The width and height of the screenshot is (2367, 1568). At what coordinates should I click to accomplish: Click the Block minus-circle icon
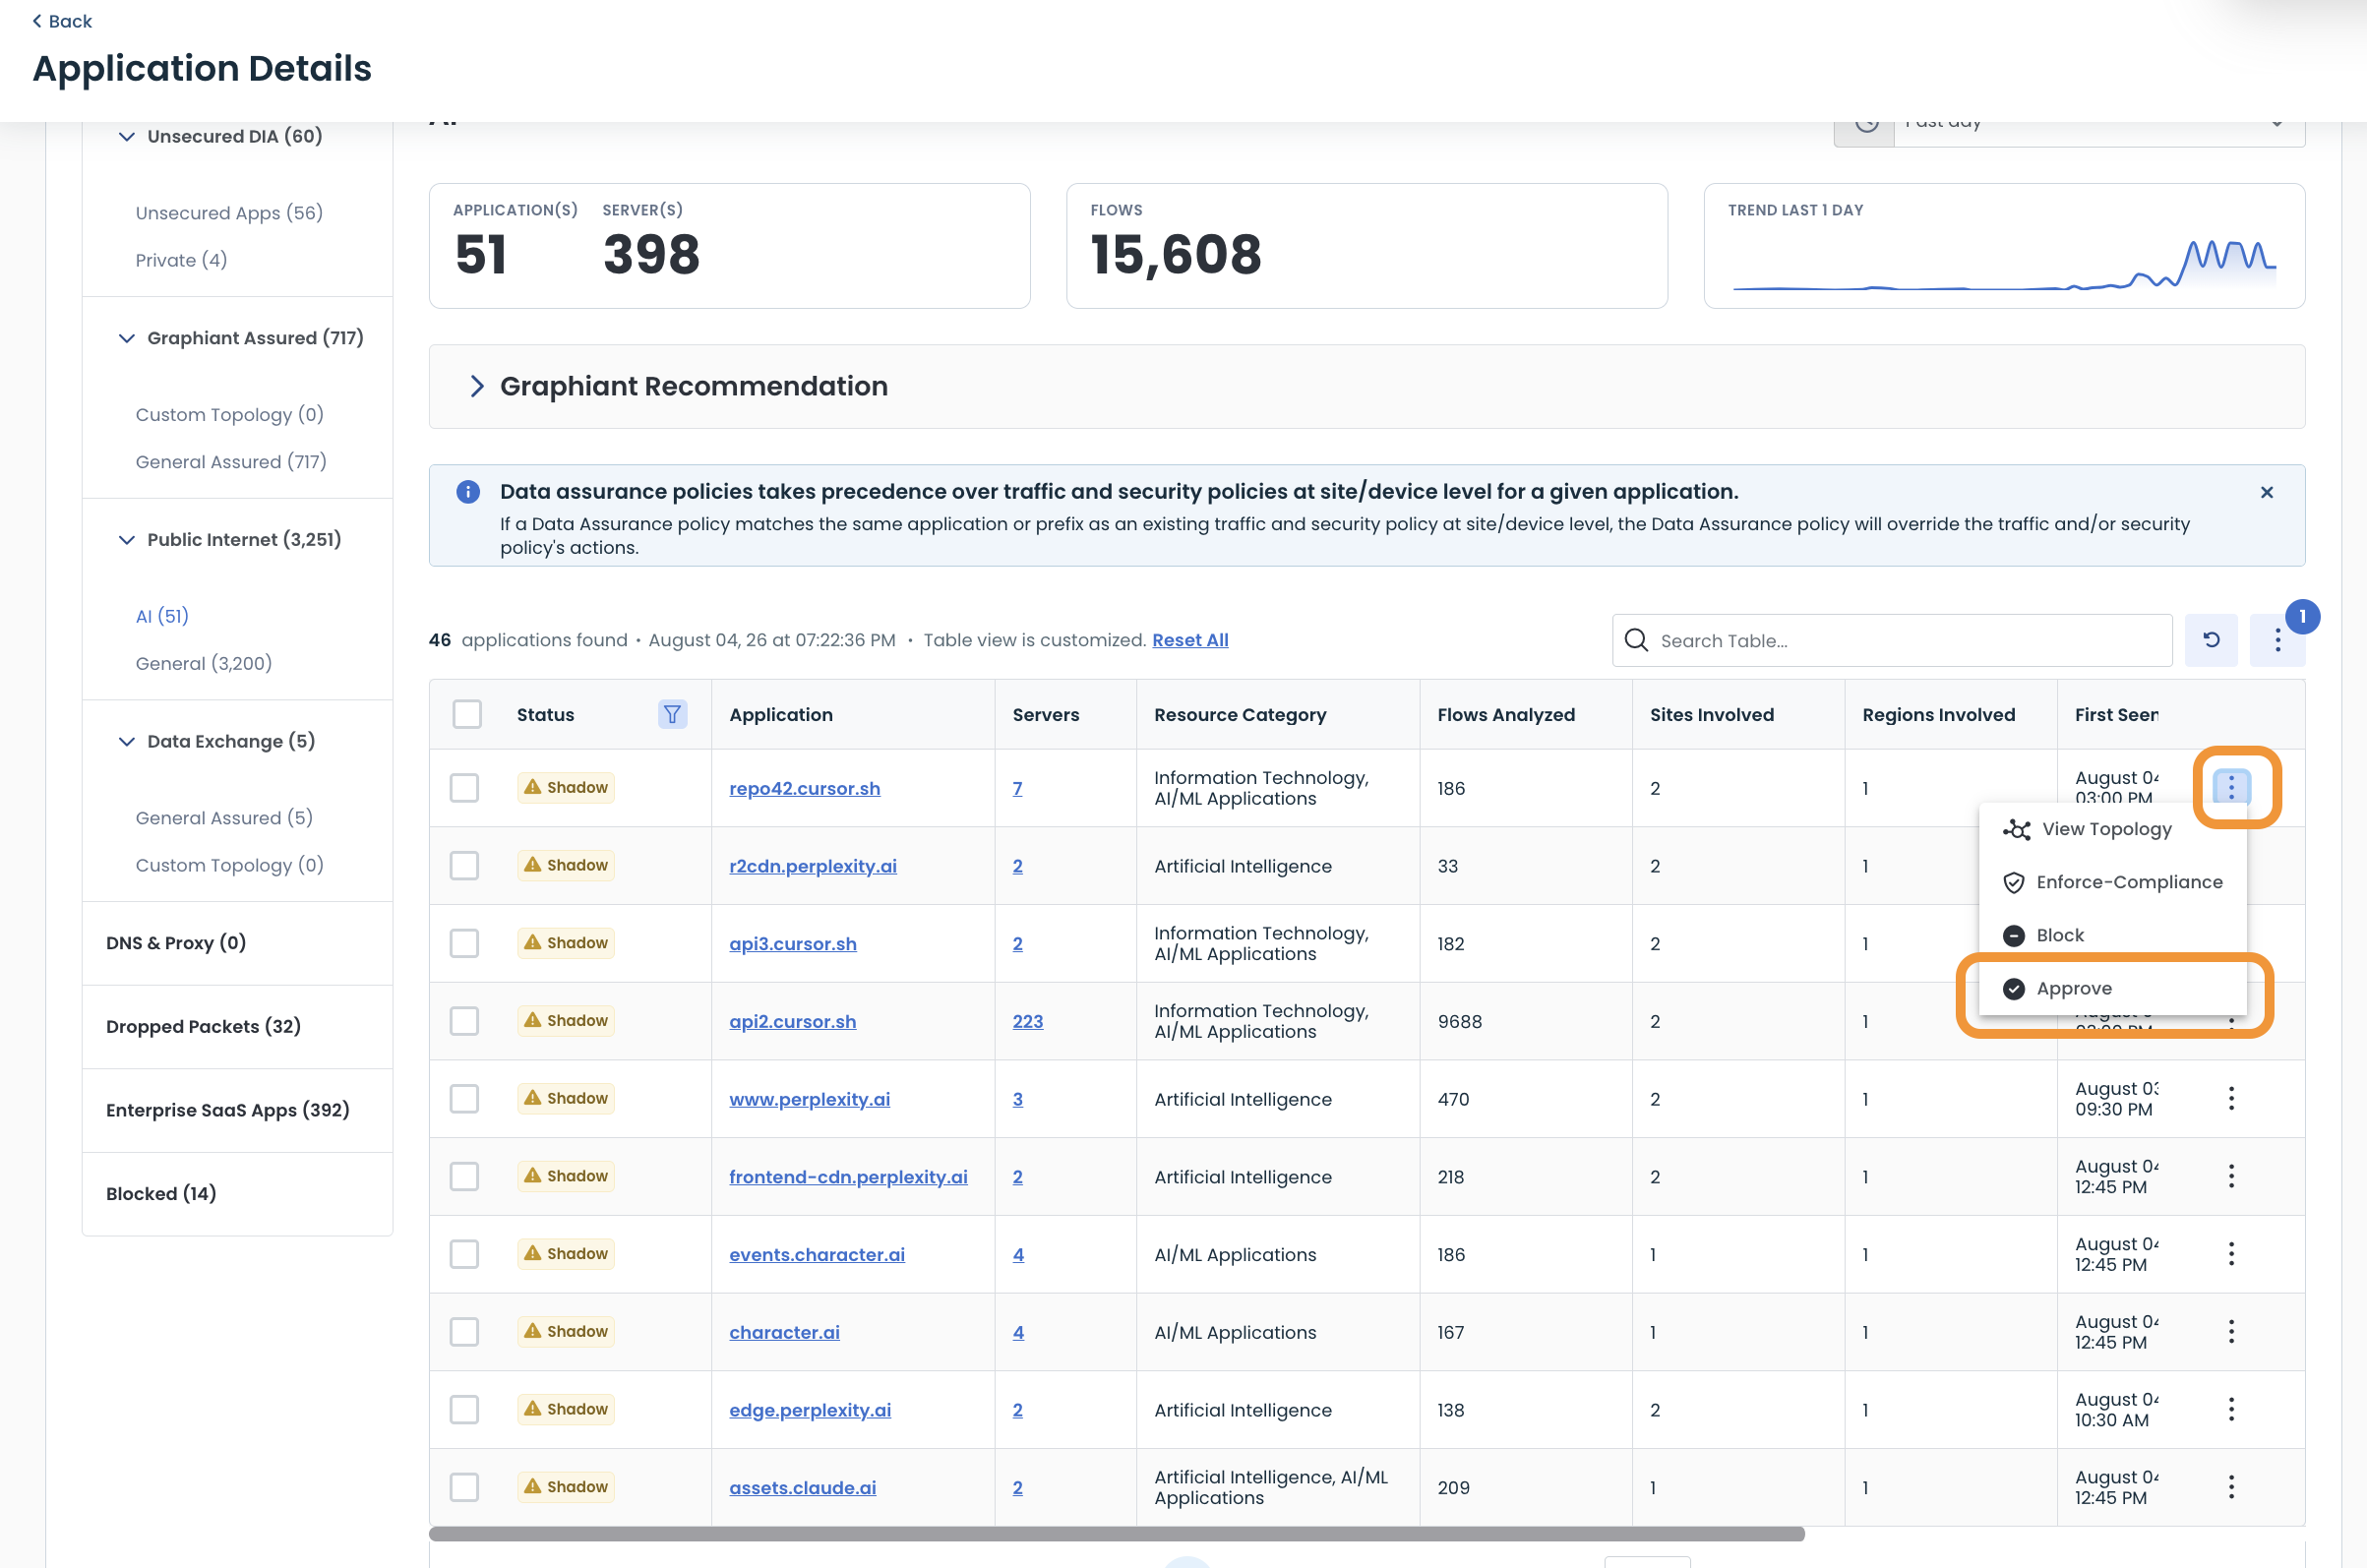pyautogui.click(x=2014, y=935)
